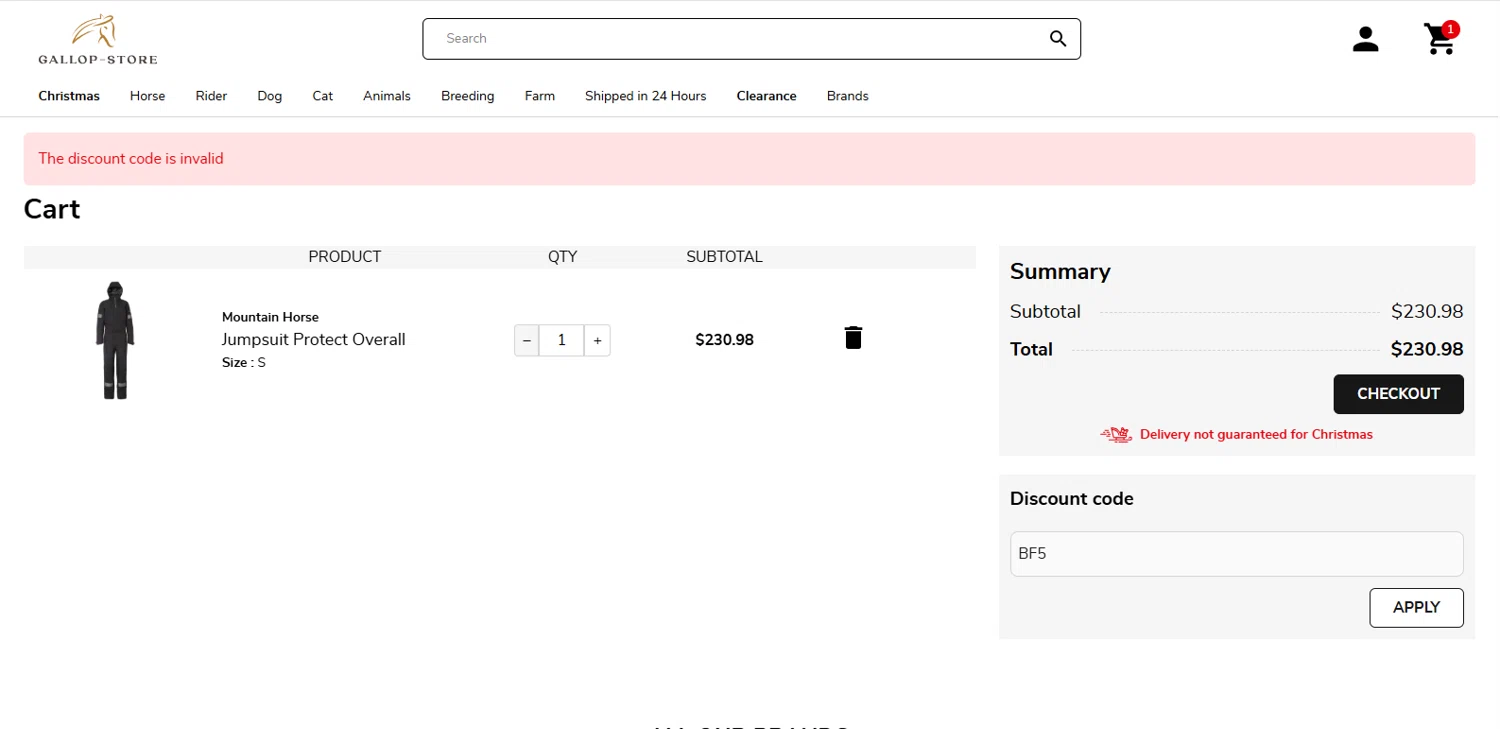The image size is (1500, 729).
Task: Open the Horse menu
Action: pos(147,96)
